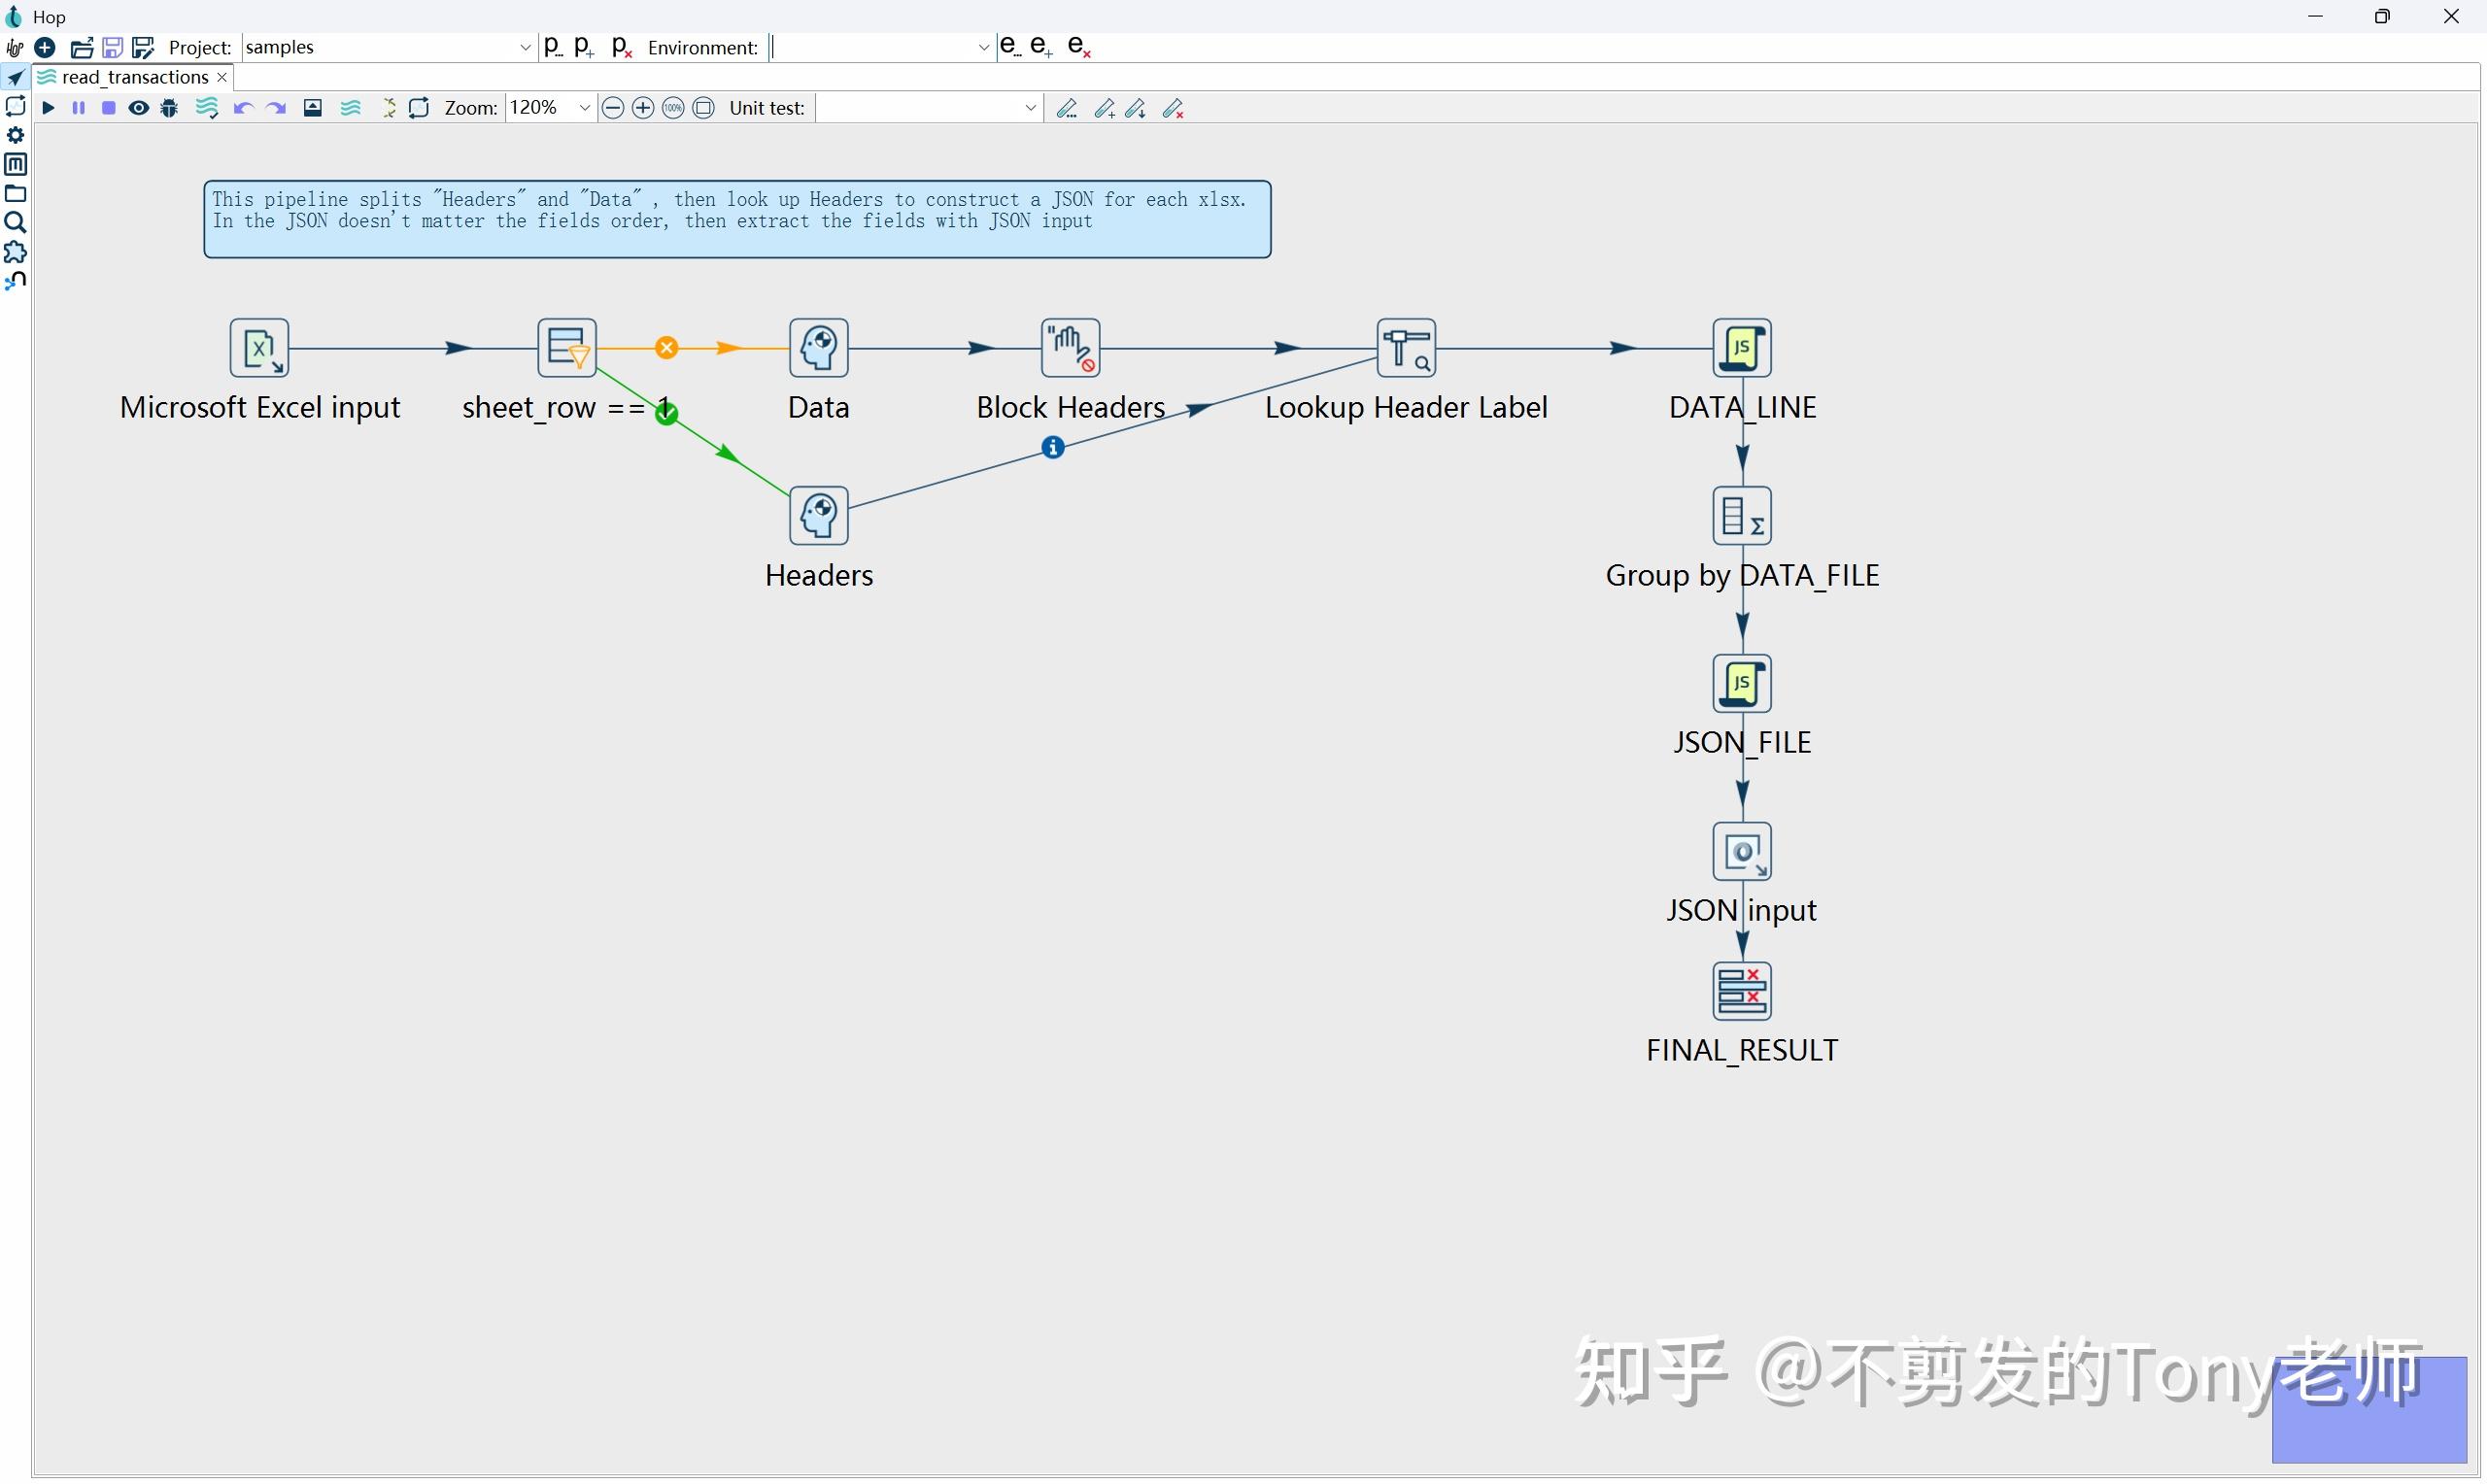Toggle fit-to-screen zoom mode

point(704,108)
